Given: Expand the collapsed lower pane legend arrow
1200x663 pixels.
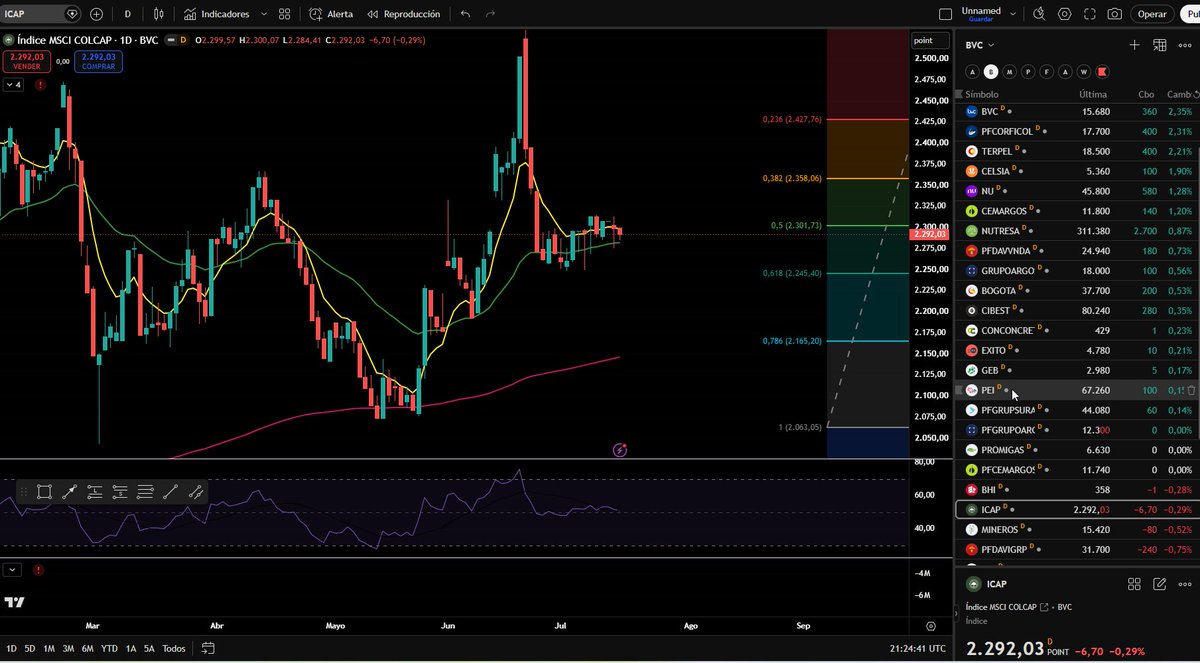Looking at the screenshot, I should (12, 570).
